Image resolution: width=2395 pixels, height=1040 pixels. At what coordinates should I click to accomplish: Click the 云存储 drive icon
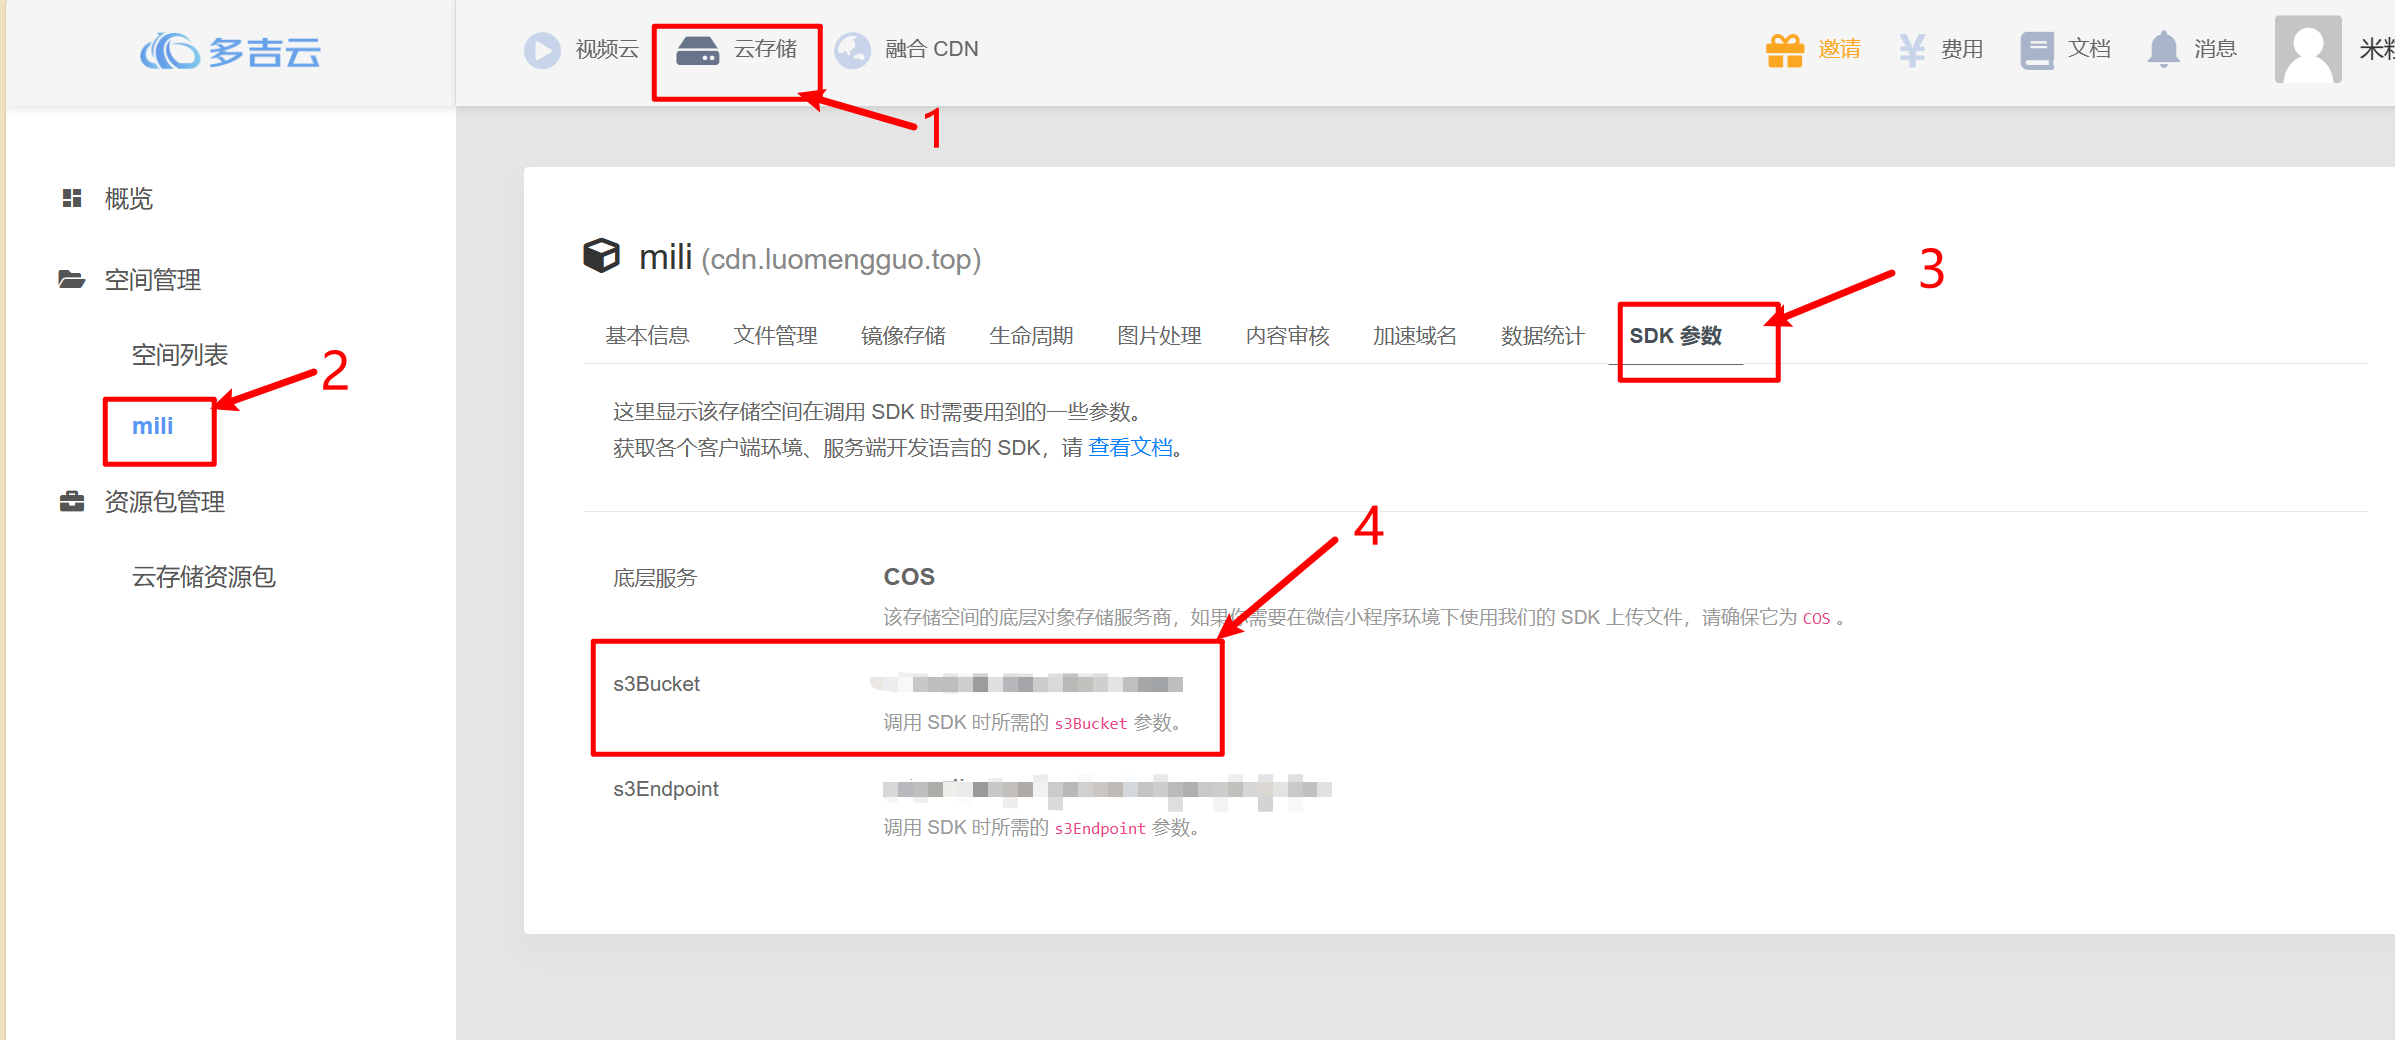point(697,50)
